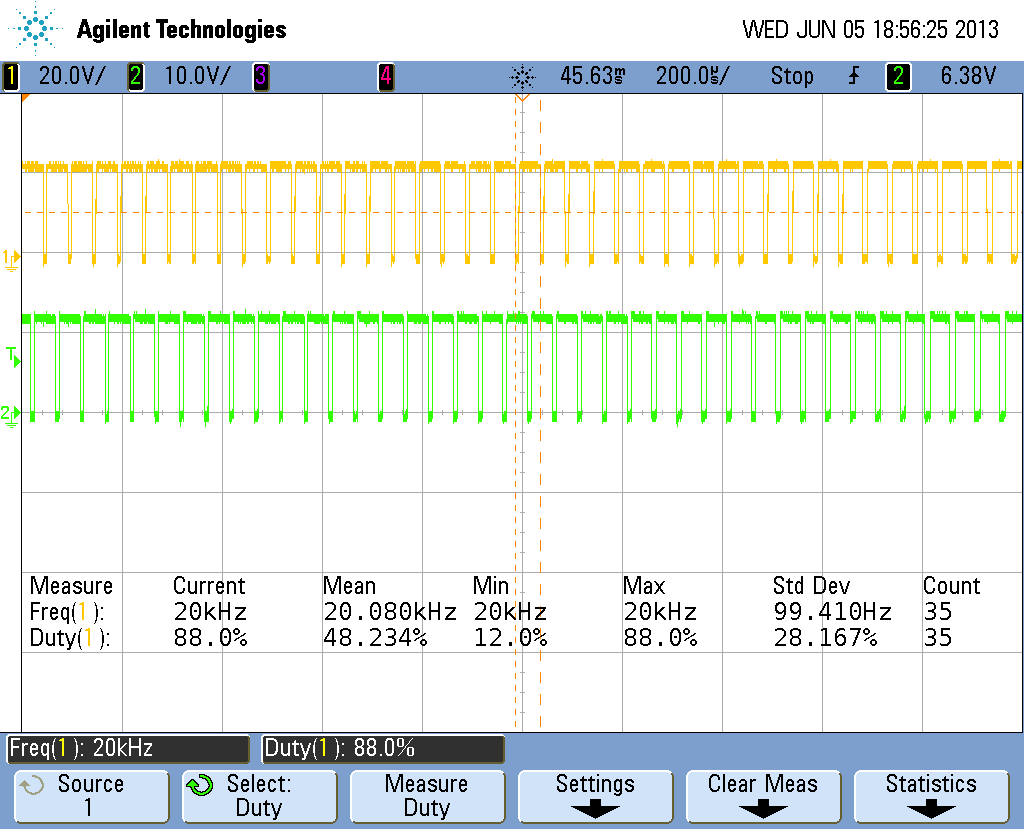Toggle the Stop acquisition status
Screen dimensions: 1024x829
(x=792, y=76)
